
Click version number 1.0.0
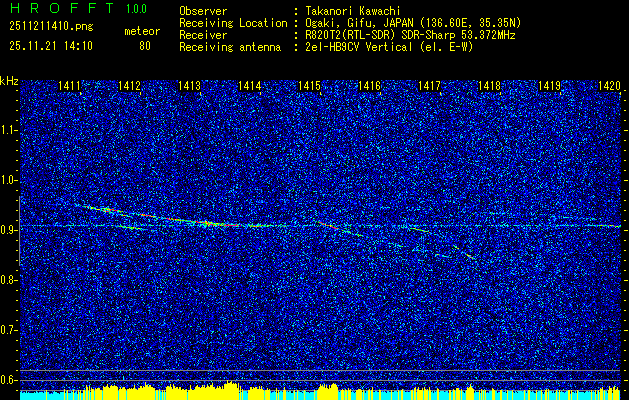(136, 9)
